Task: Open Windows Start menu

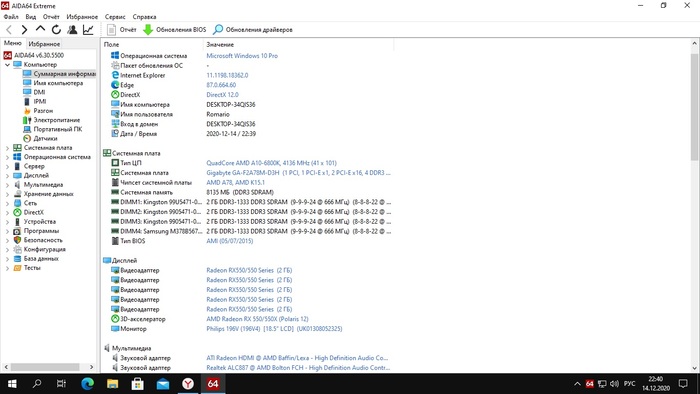Action: (x=12, y=384)
